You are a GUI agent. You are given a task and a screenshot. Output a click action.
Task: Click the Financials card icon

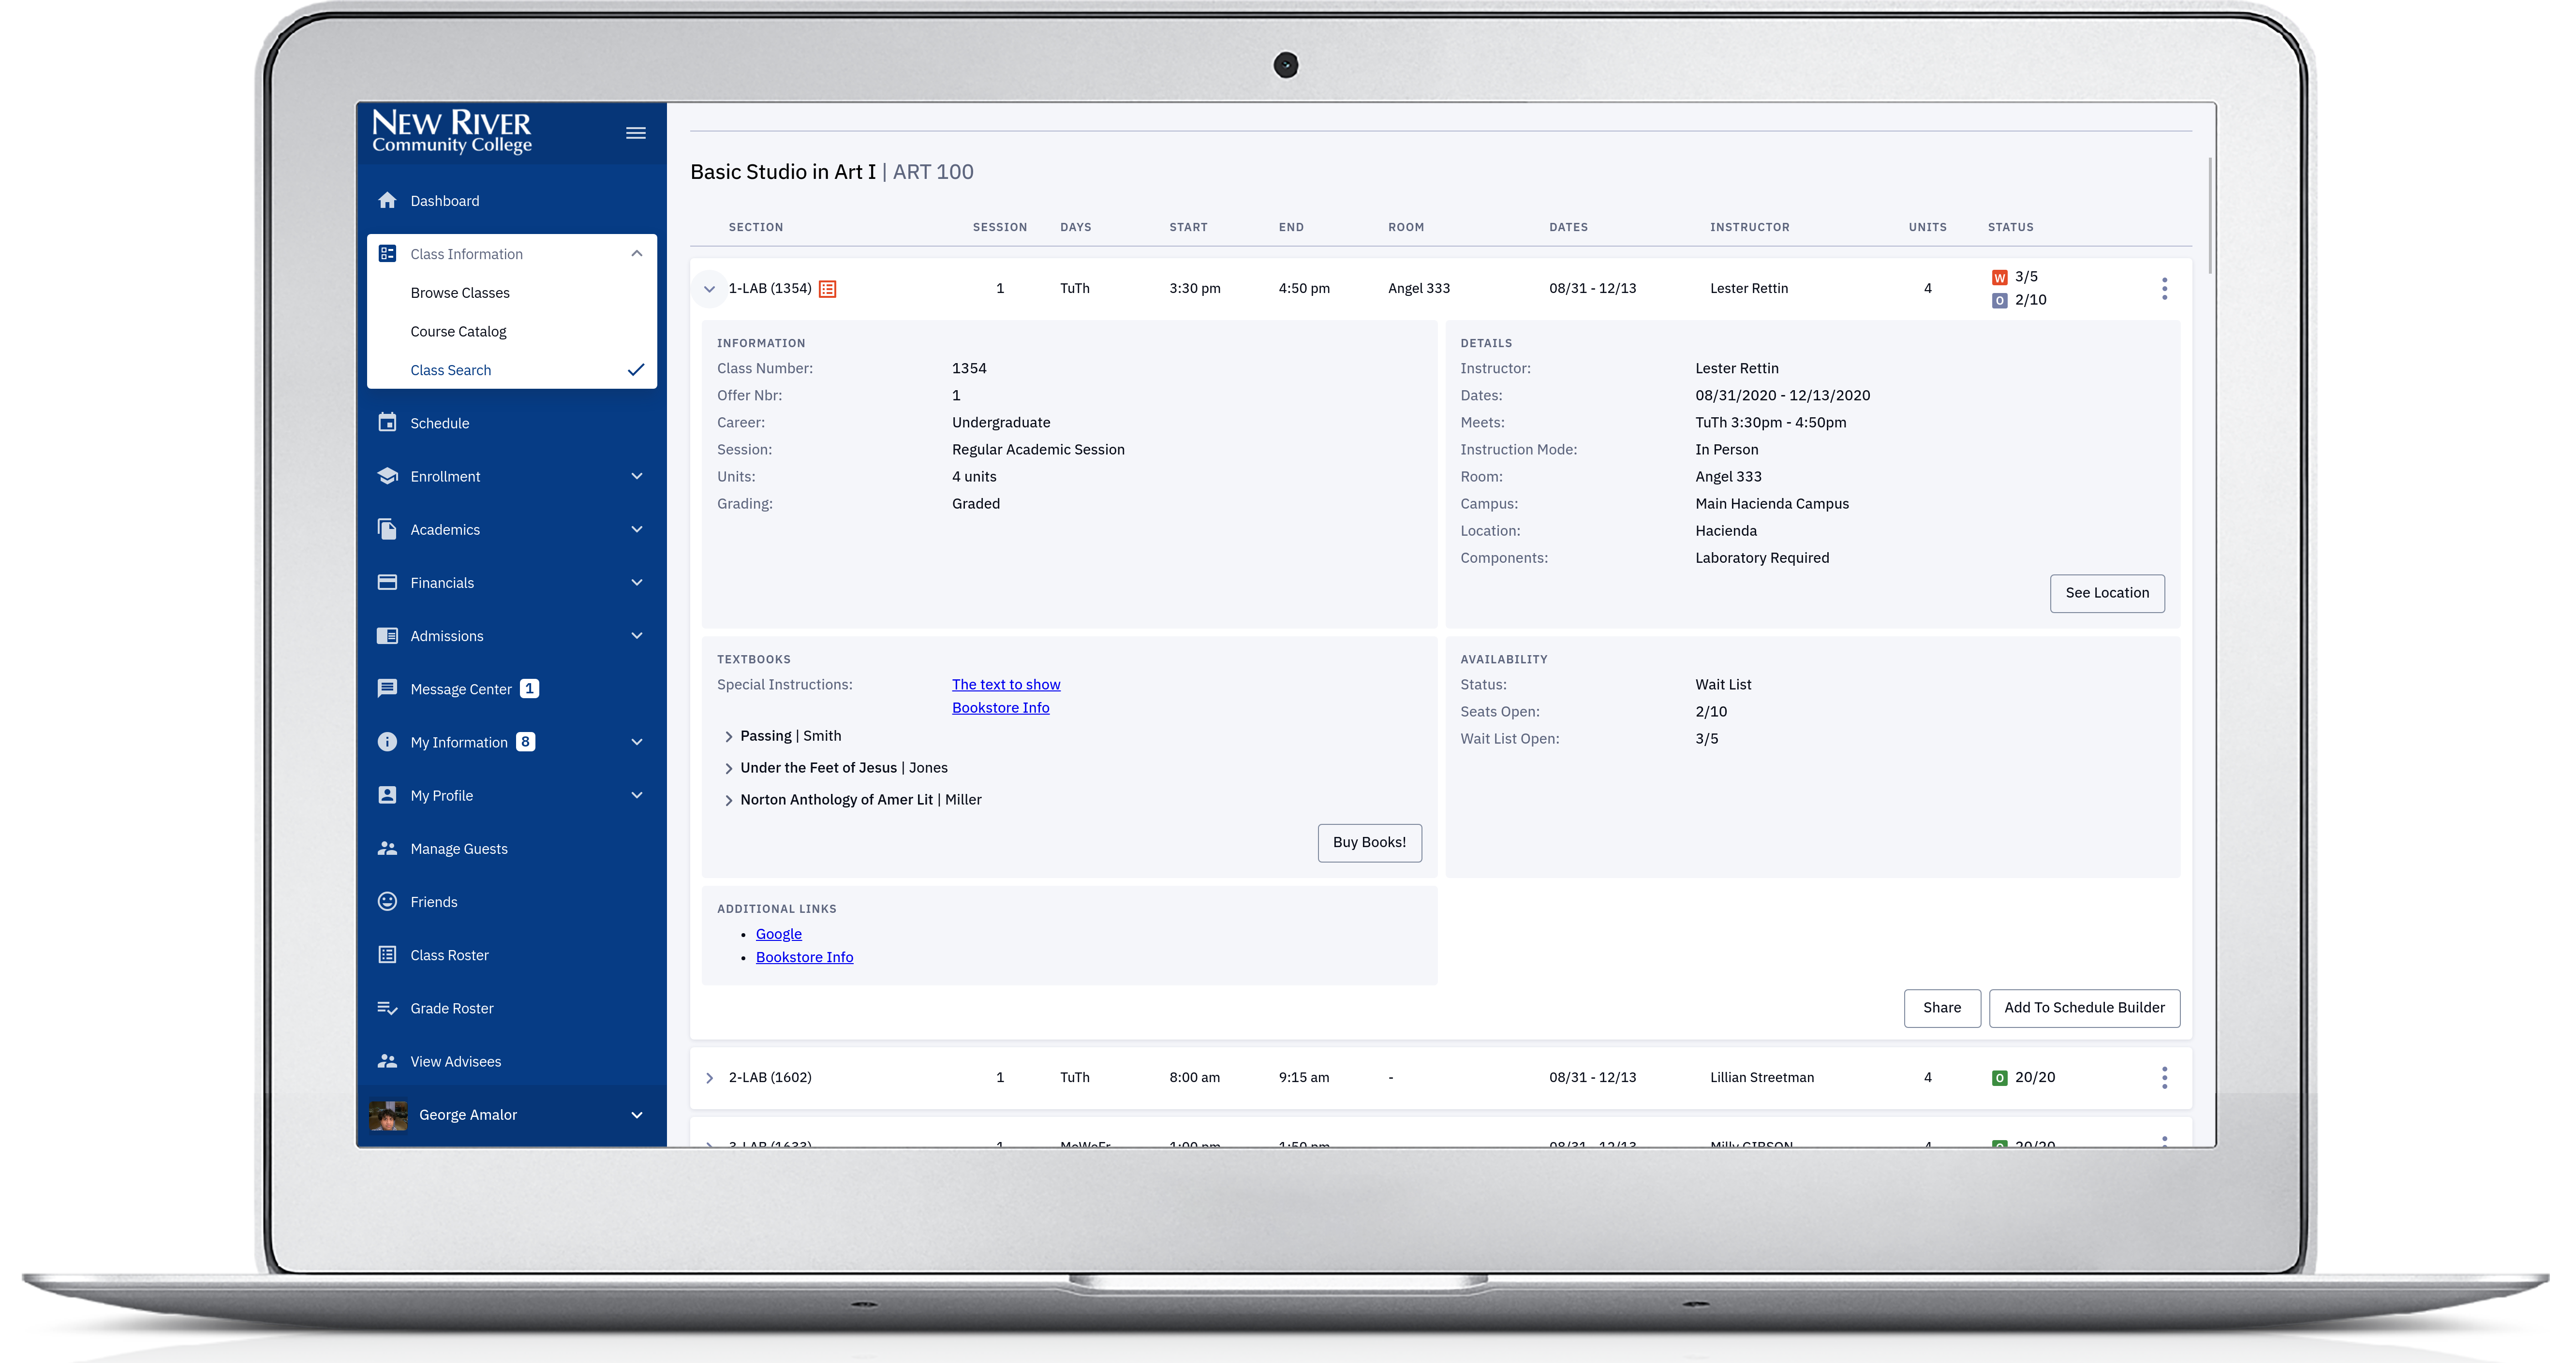[x=387, y=582]
